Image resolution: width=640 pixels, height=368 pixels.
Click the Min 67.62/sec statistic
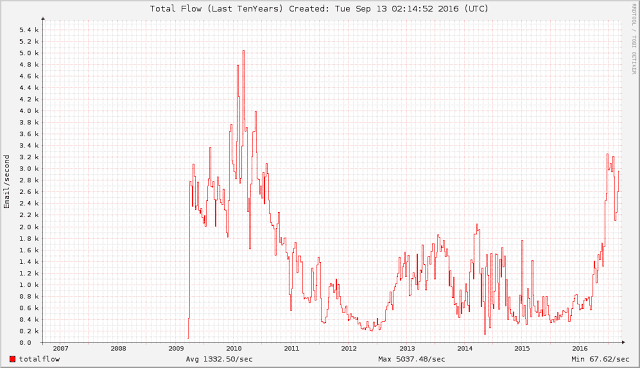tap(600, 359)
